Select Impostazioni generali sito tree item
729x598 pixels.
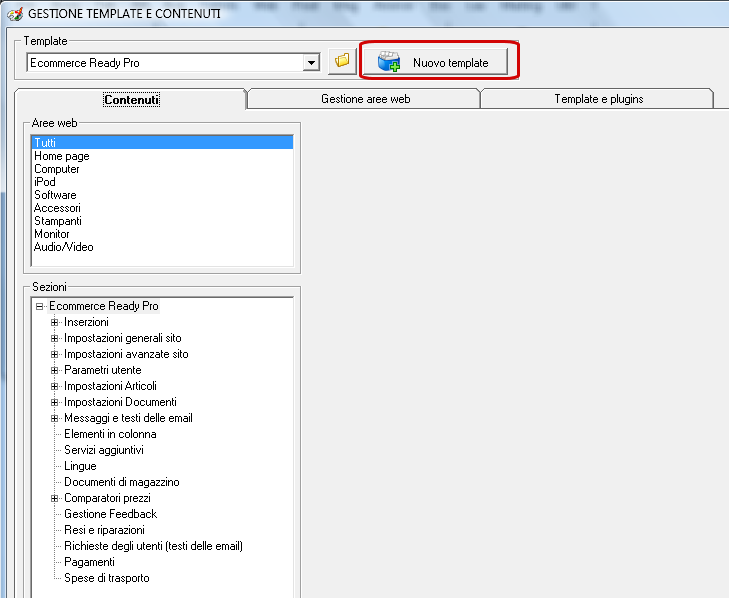123,338
